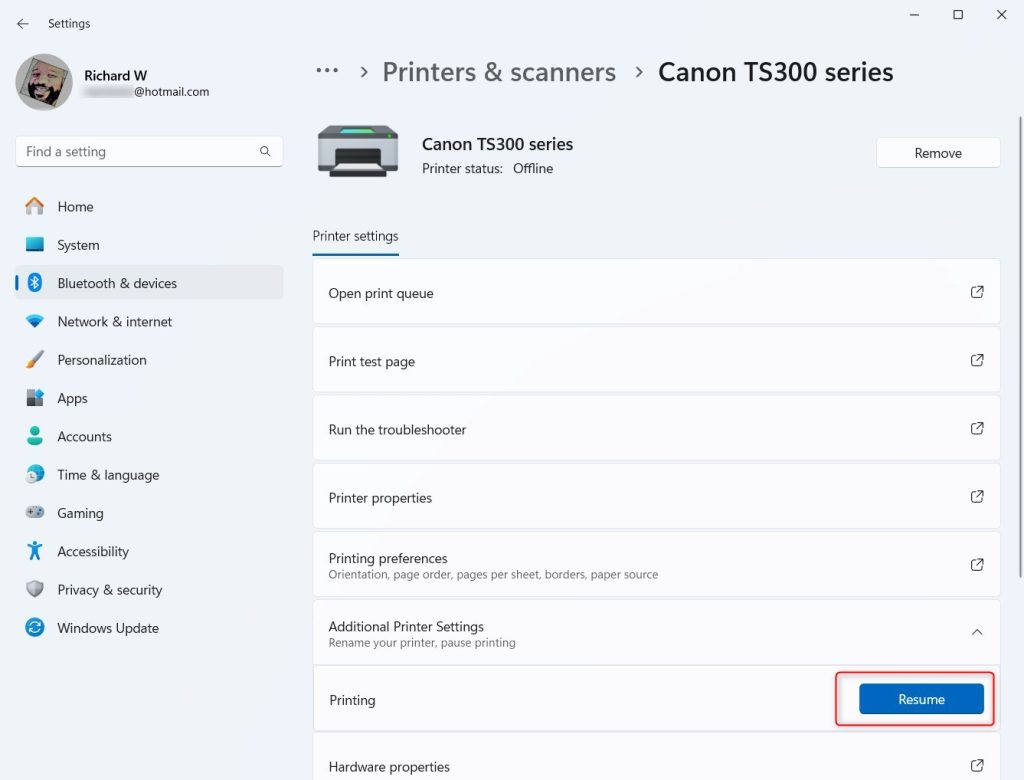
Task: Expand the breadcrumb ellipsis menu
Action: coord(327,71)
